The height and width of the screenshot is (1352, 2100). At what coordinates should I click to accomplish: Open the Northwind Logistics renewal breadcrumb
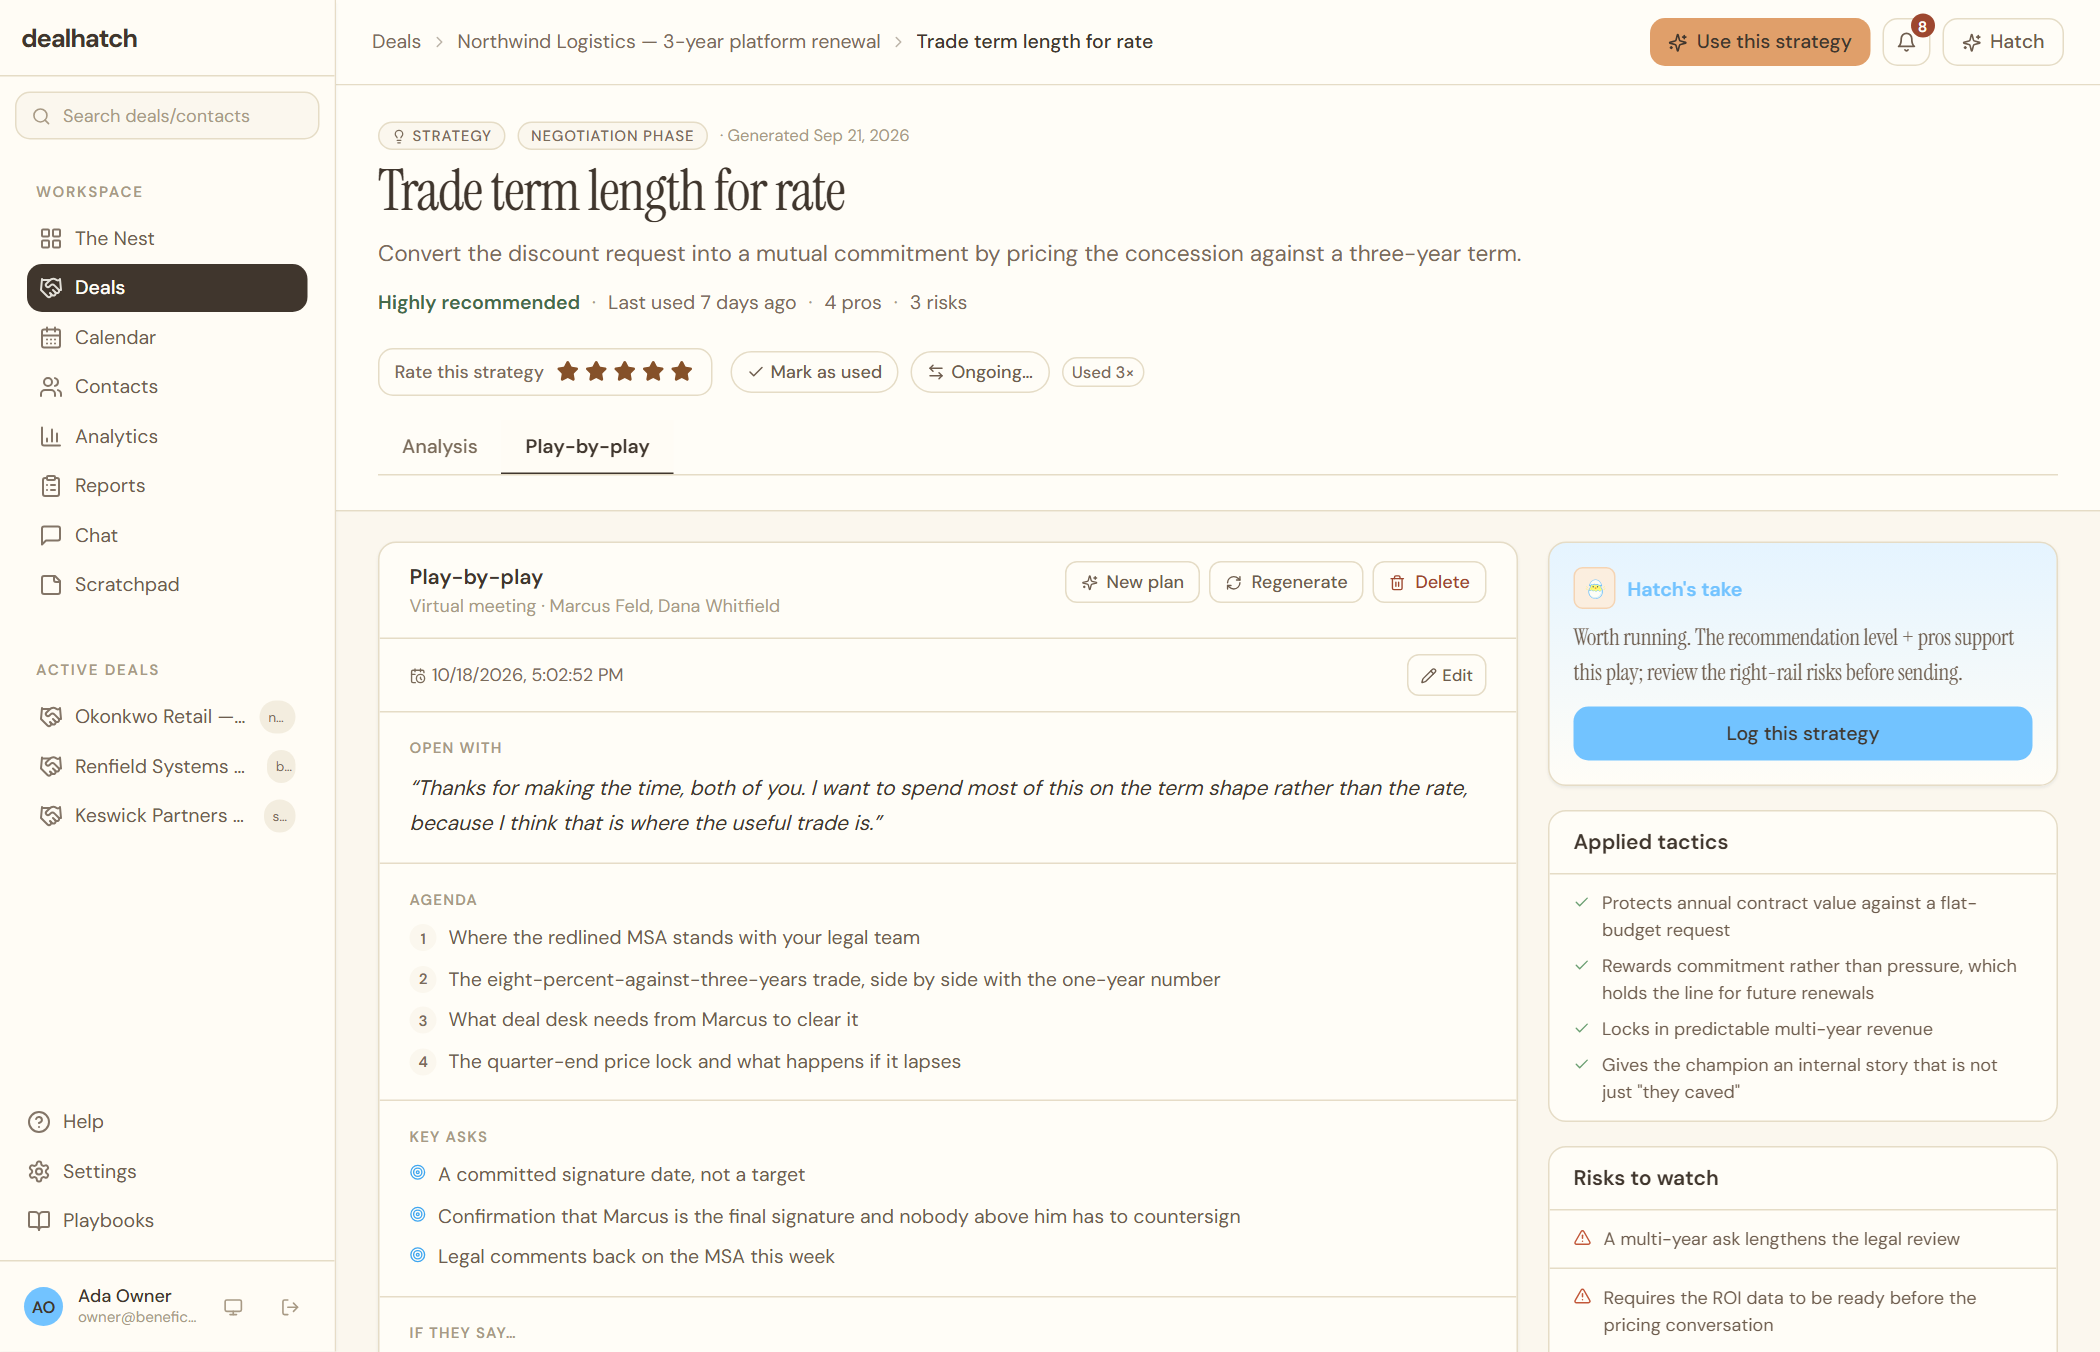pos(669,42)
